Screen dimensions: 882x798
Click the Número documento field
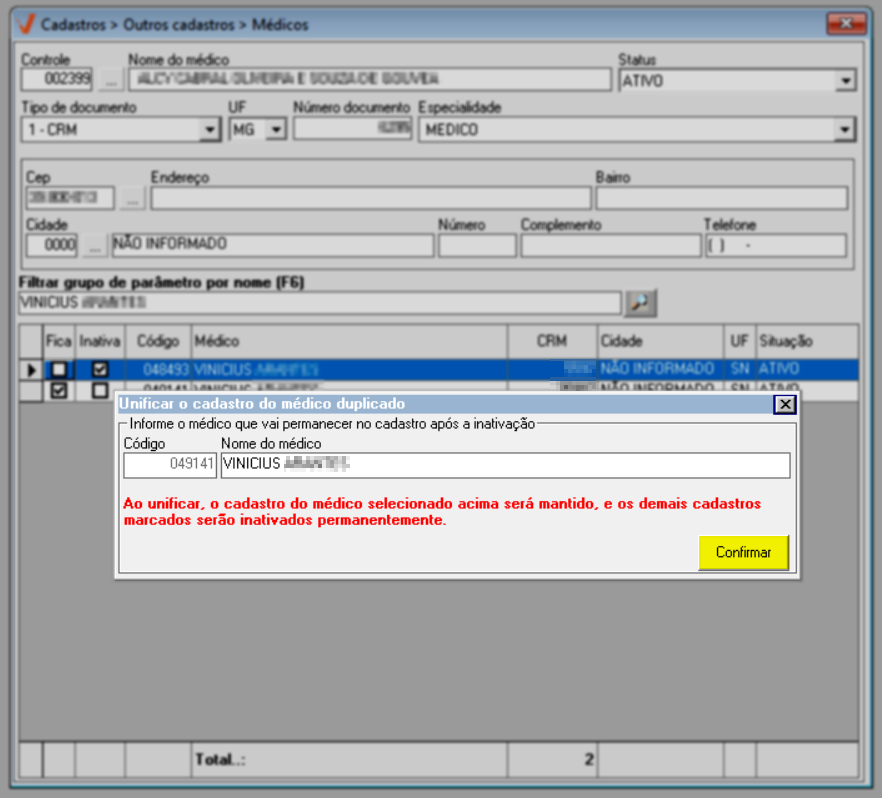tap(353, 129)
